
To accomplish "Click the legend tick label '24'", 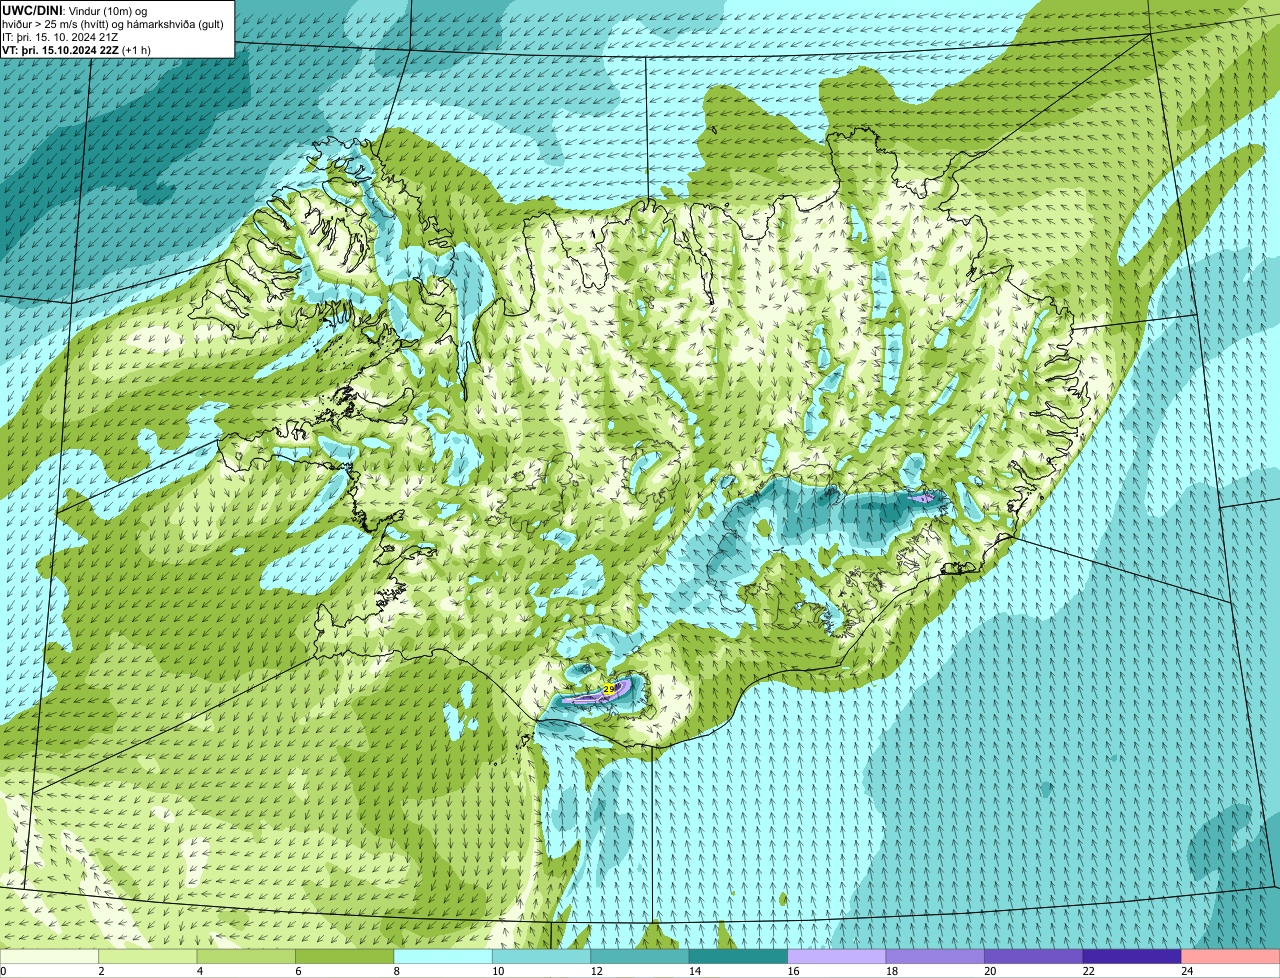I will pos(1186,971).
